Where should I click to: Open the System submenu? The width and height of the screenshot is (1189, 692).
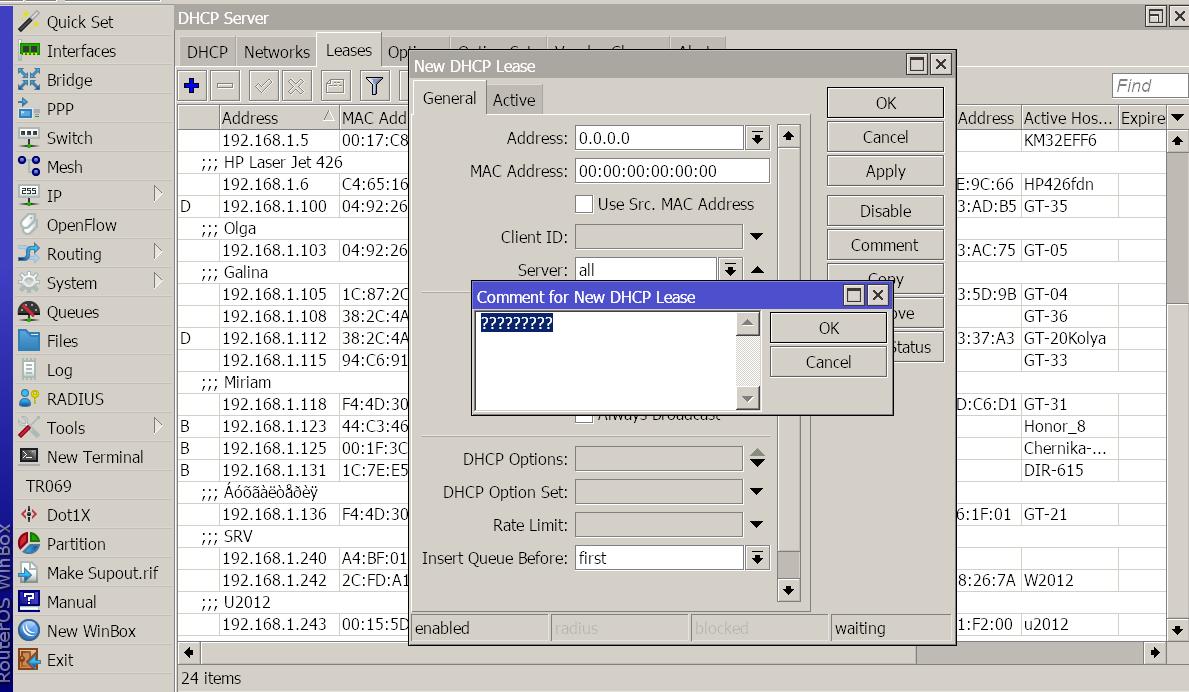(90, 283)
